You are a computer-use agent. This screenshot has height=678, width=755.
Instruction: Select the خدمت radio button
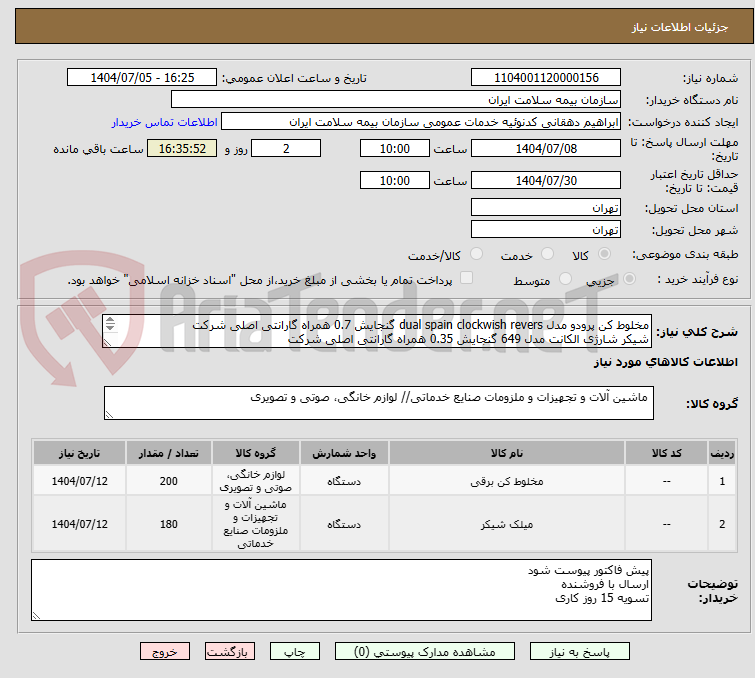click(x=547, y=254)
